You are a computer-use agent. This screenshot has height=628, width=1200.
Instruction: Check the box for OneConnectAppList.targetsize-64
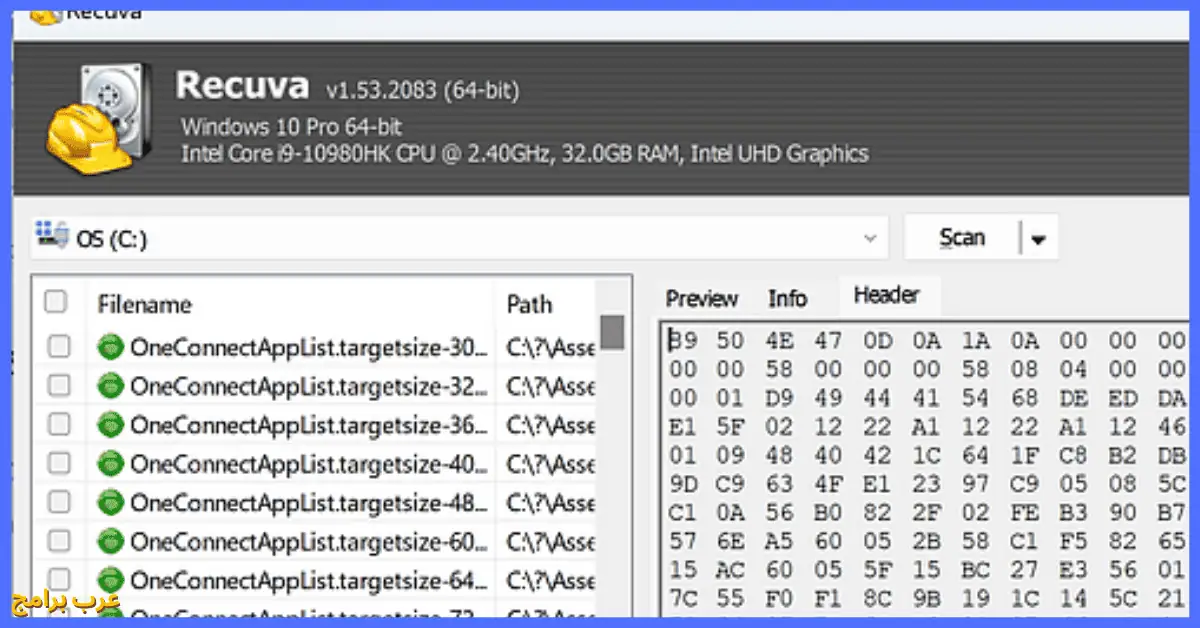[x=59, y=581]
